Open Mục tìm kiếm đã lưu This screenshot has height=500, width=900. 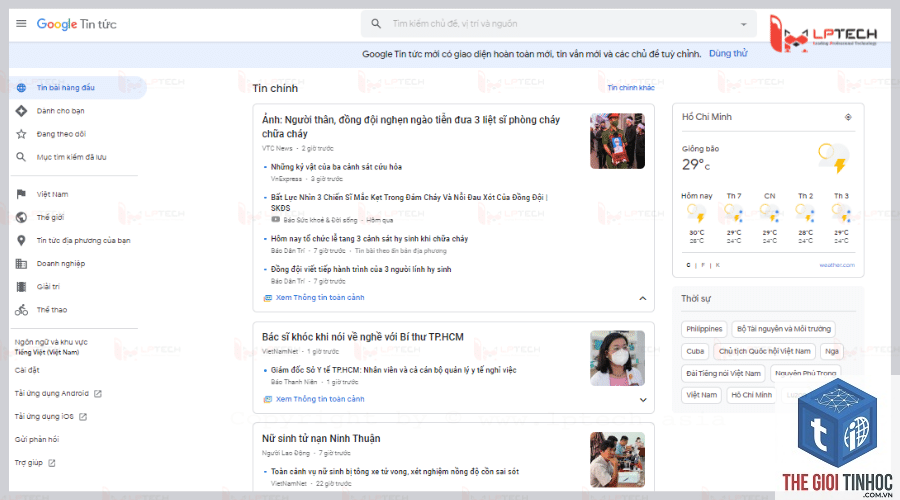click(73, 157)
